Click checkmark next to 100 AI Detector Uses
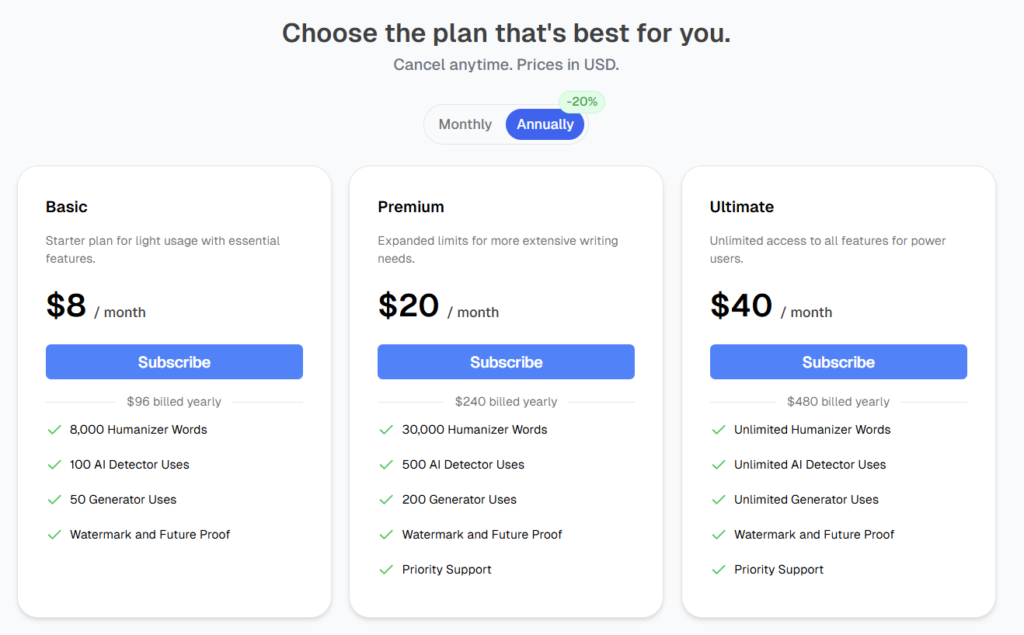Screen dimensions: 1024x635 [55, 465]
